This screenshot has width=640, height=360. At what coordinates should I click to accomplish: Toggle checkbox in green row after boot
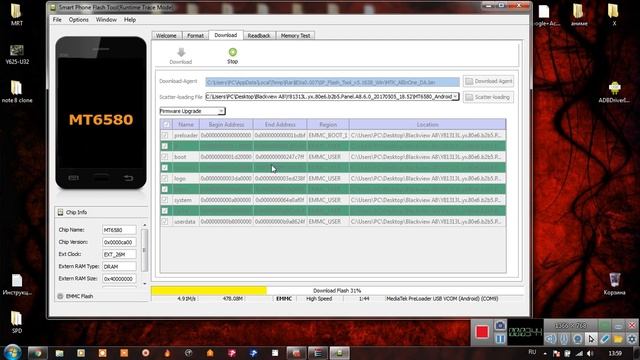click(x=165, y=168)
